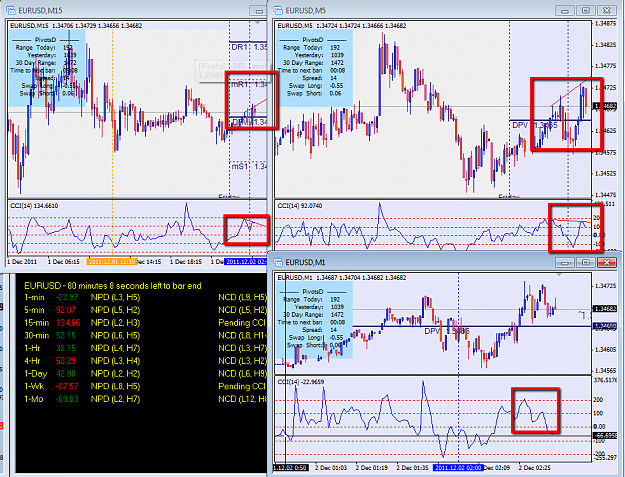Select the black 12.02 0:50 marker in M1
Image resolution: width=625 pixels, height=477 pixels.
pyautogui.click(x=290, y=467)
